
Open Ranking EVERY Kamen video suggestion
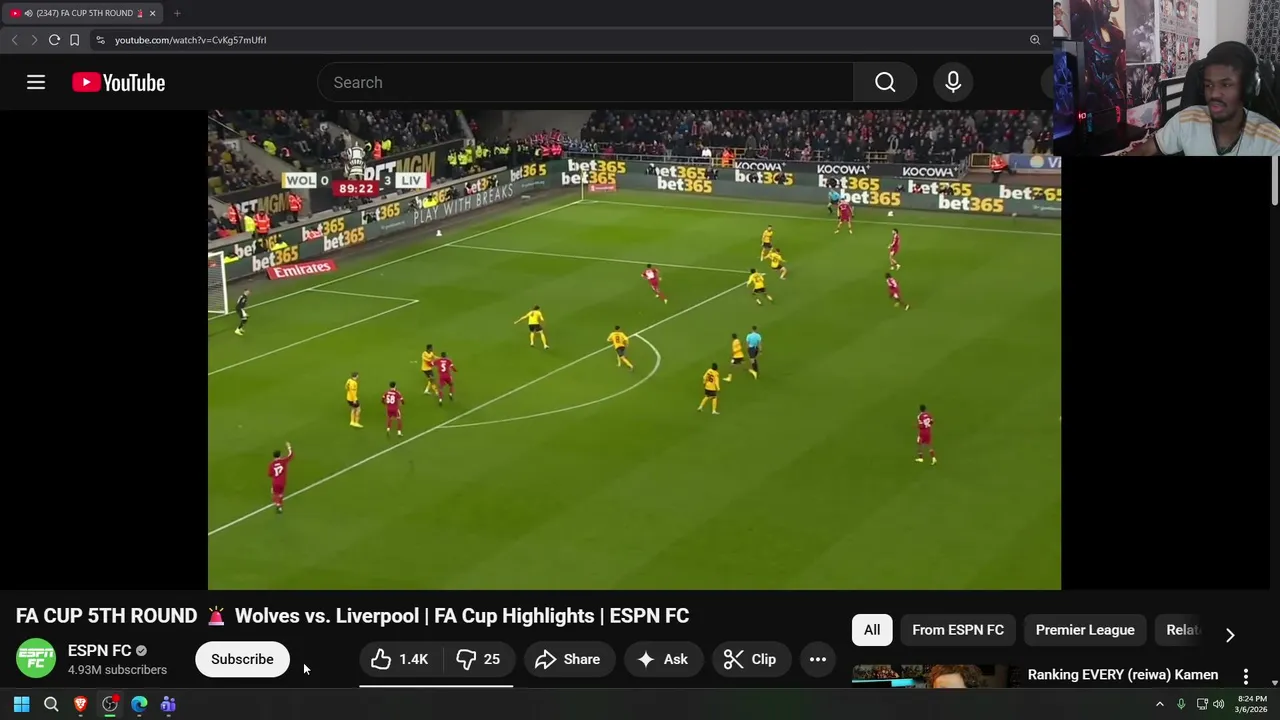pos(1123,675)
